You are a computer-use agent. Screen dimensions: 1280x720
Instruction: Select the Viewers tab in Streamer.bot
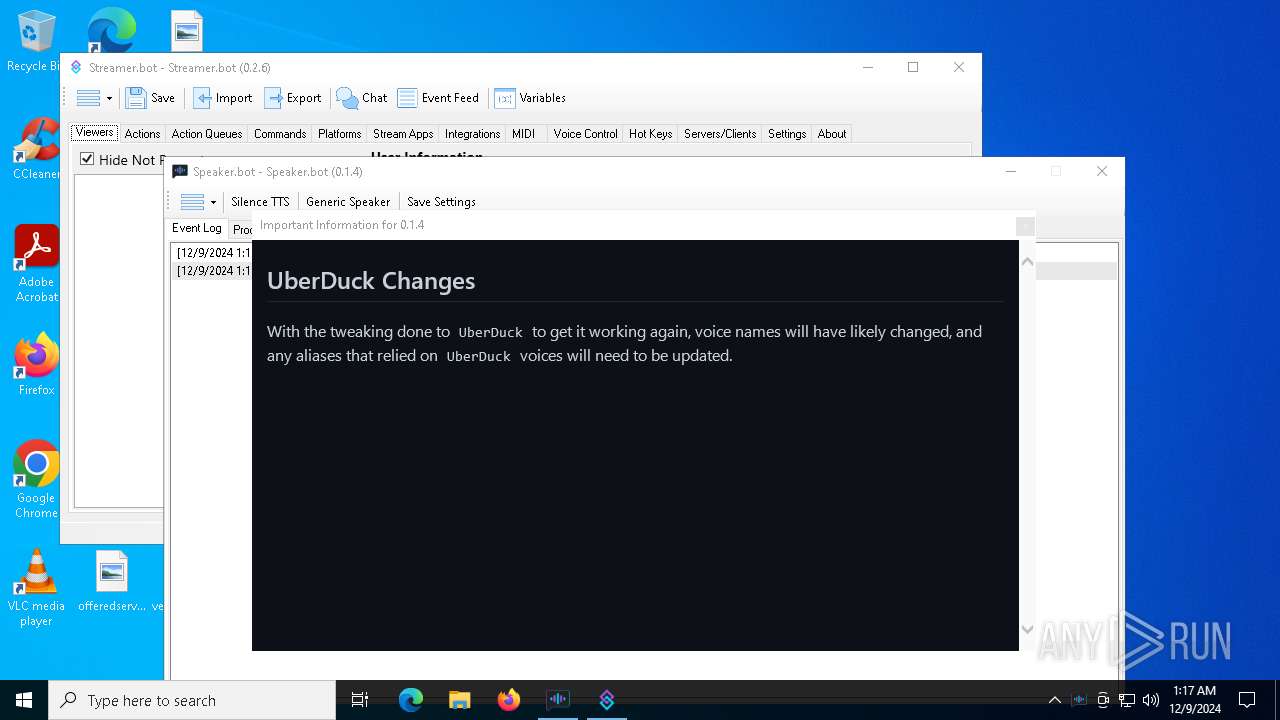click(95, 132)
